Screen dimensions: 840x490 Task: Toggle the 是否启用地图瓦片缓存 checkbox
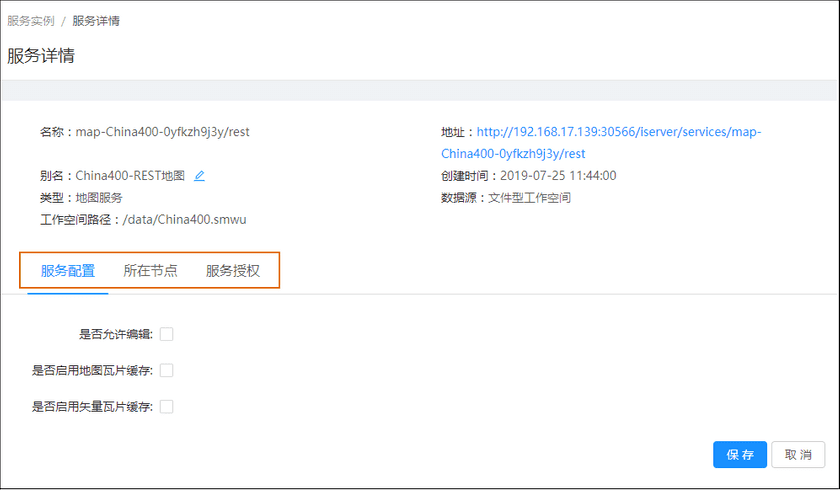(167, 370)
